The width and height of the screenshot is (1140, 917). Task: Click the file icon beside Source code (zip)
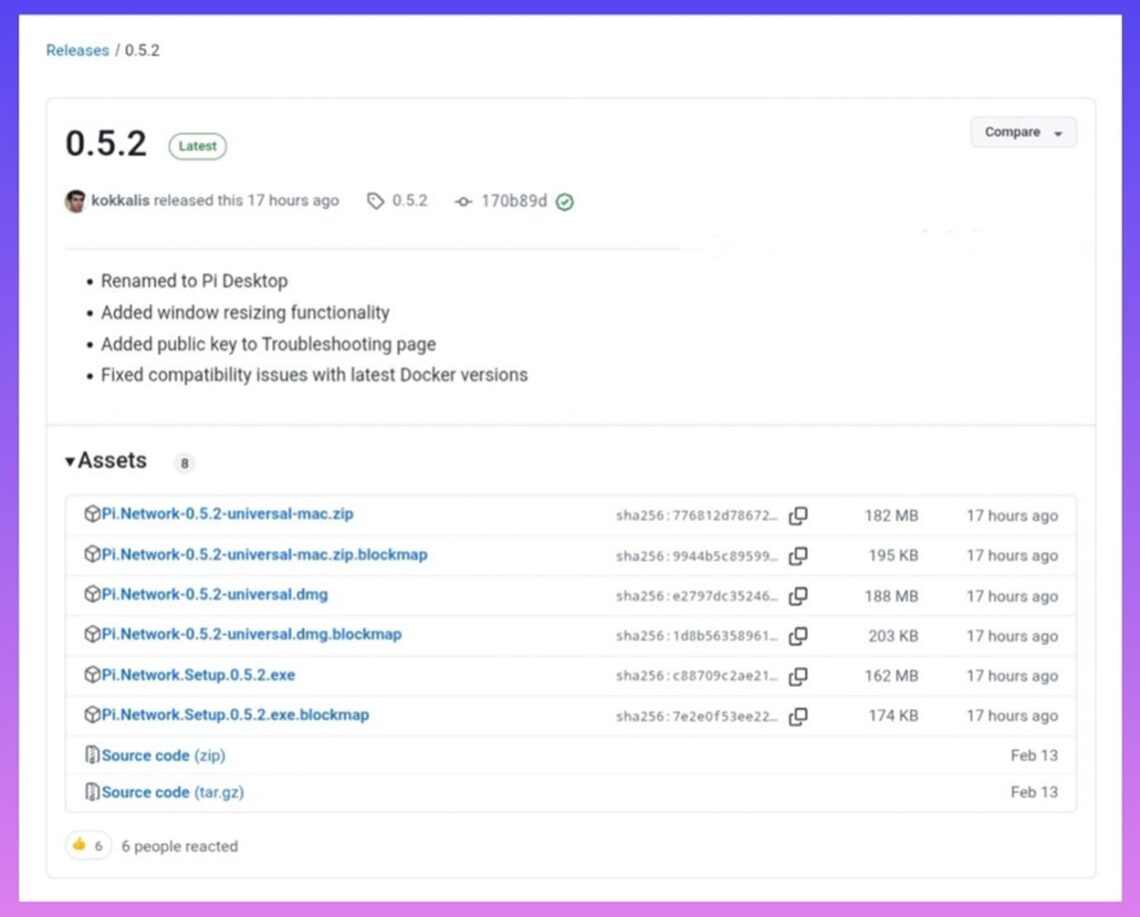[x=92, y=756]
